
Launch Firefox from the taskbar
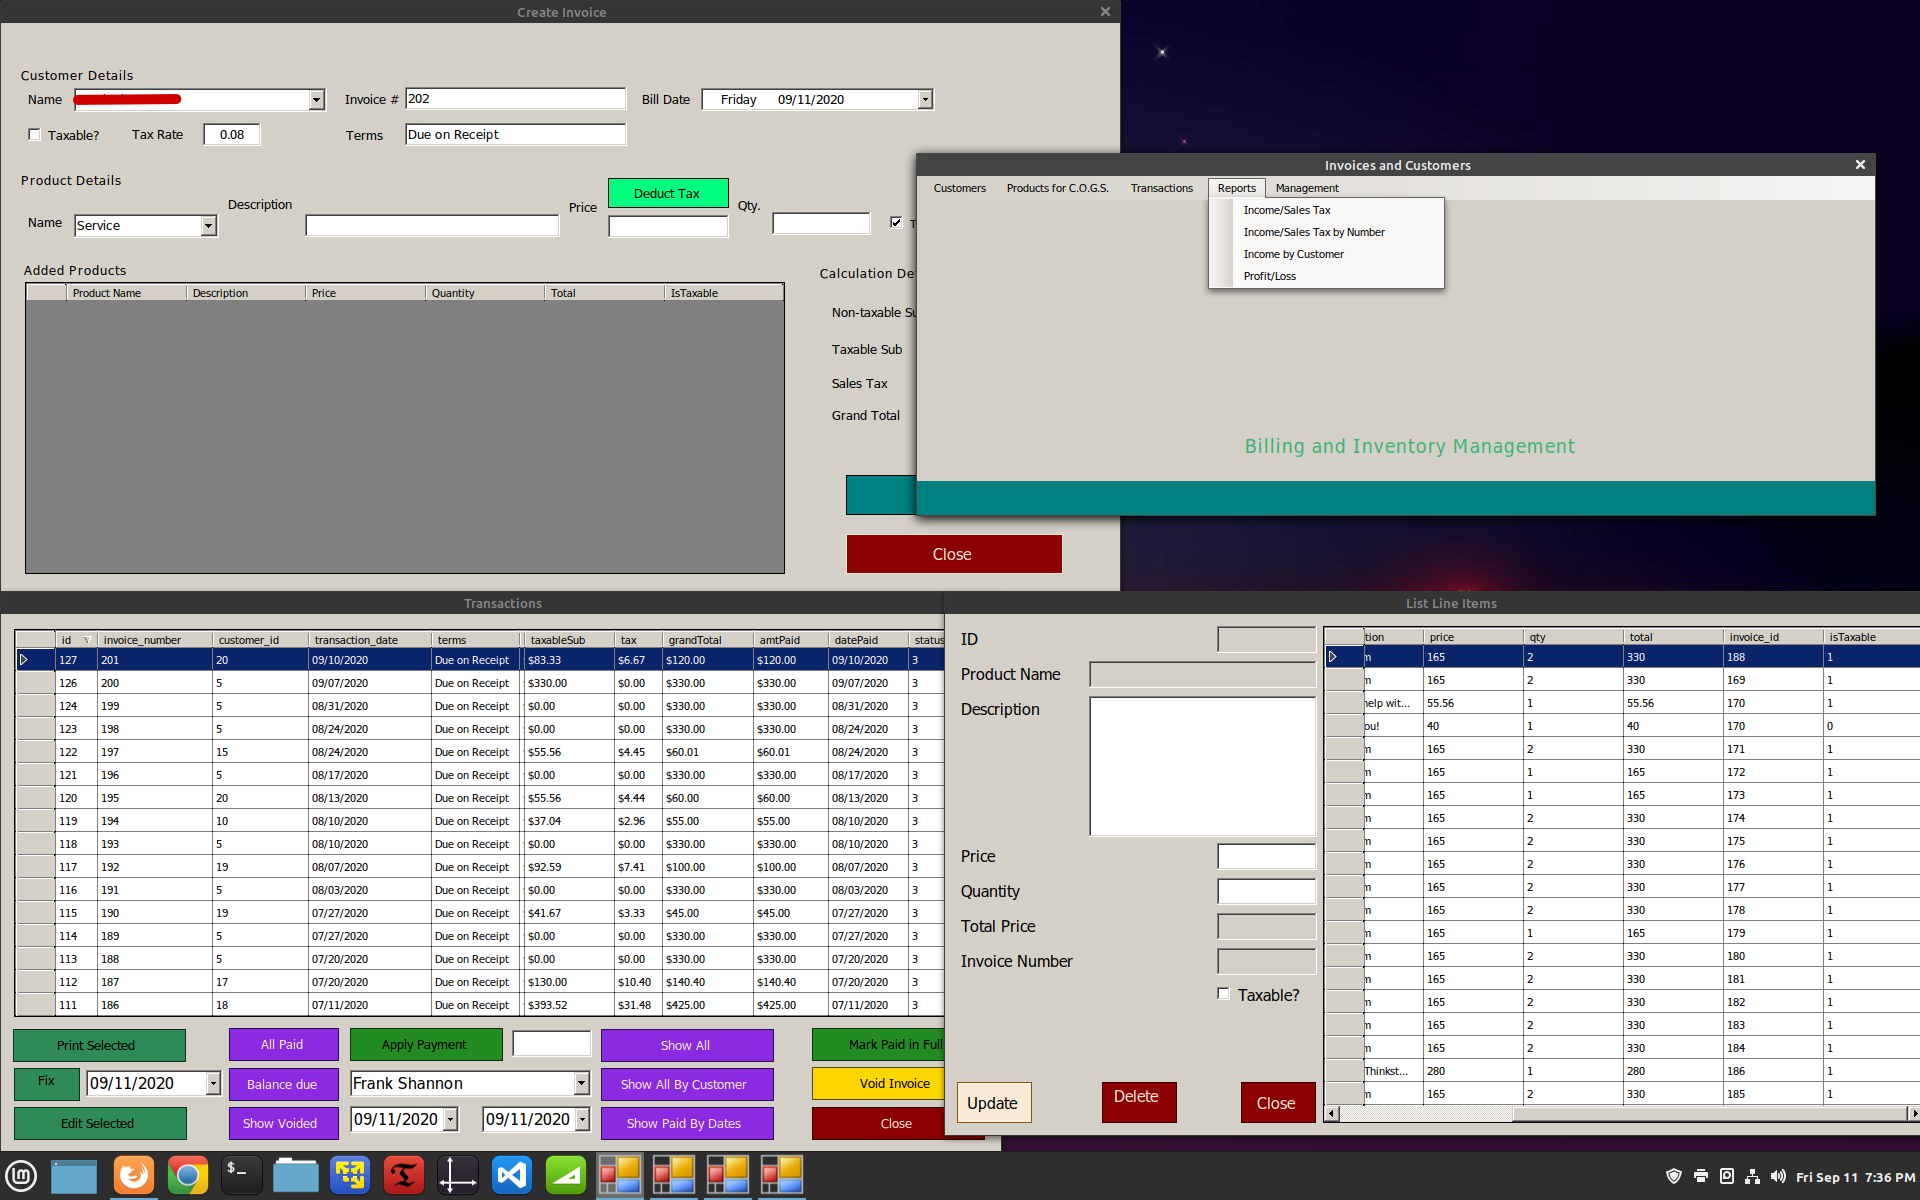(x=133, y=1175)
